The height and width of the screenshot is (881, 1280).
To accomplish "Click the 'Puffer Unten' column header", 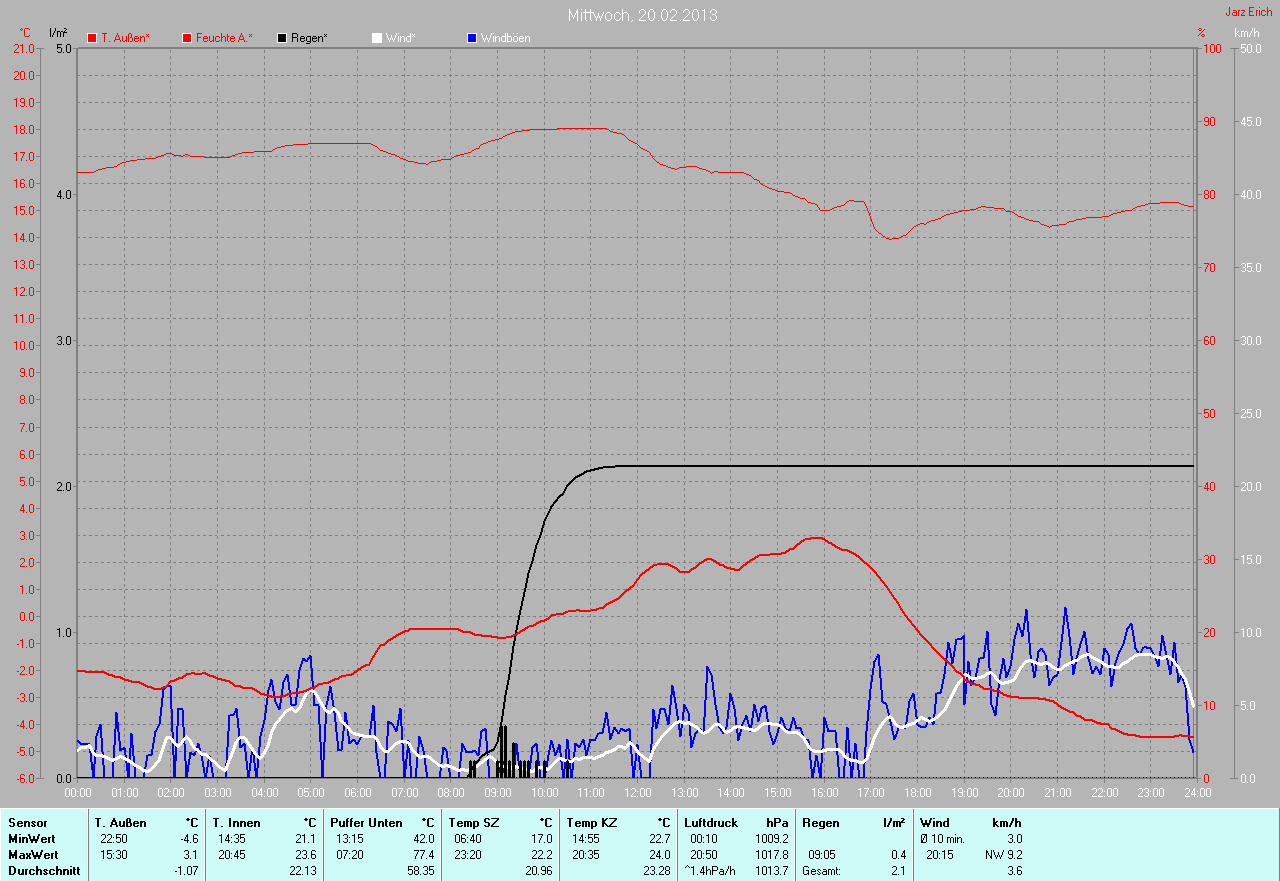I will click(366, 823).
